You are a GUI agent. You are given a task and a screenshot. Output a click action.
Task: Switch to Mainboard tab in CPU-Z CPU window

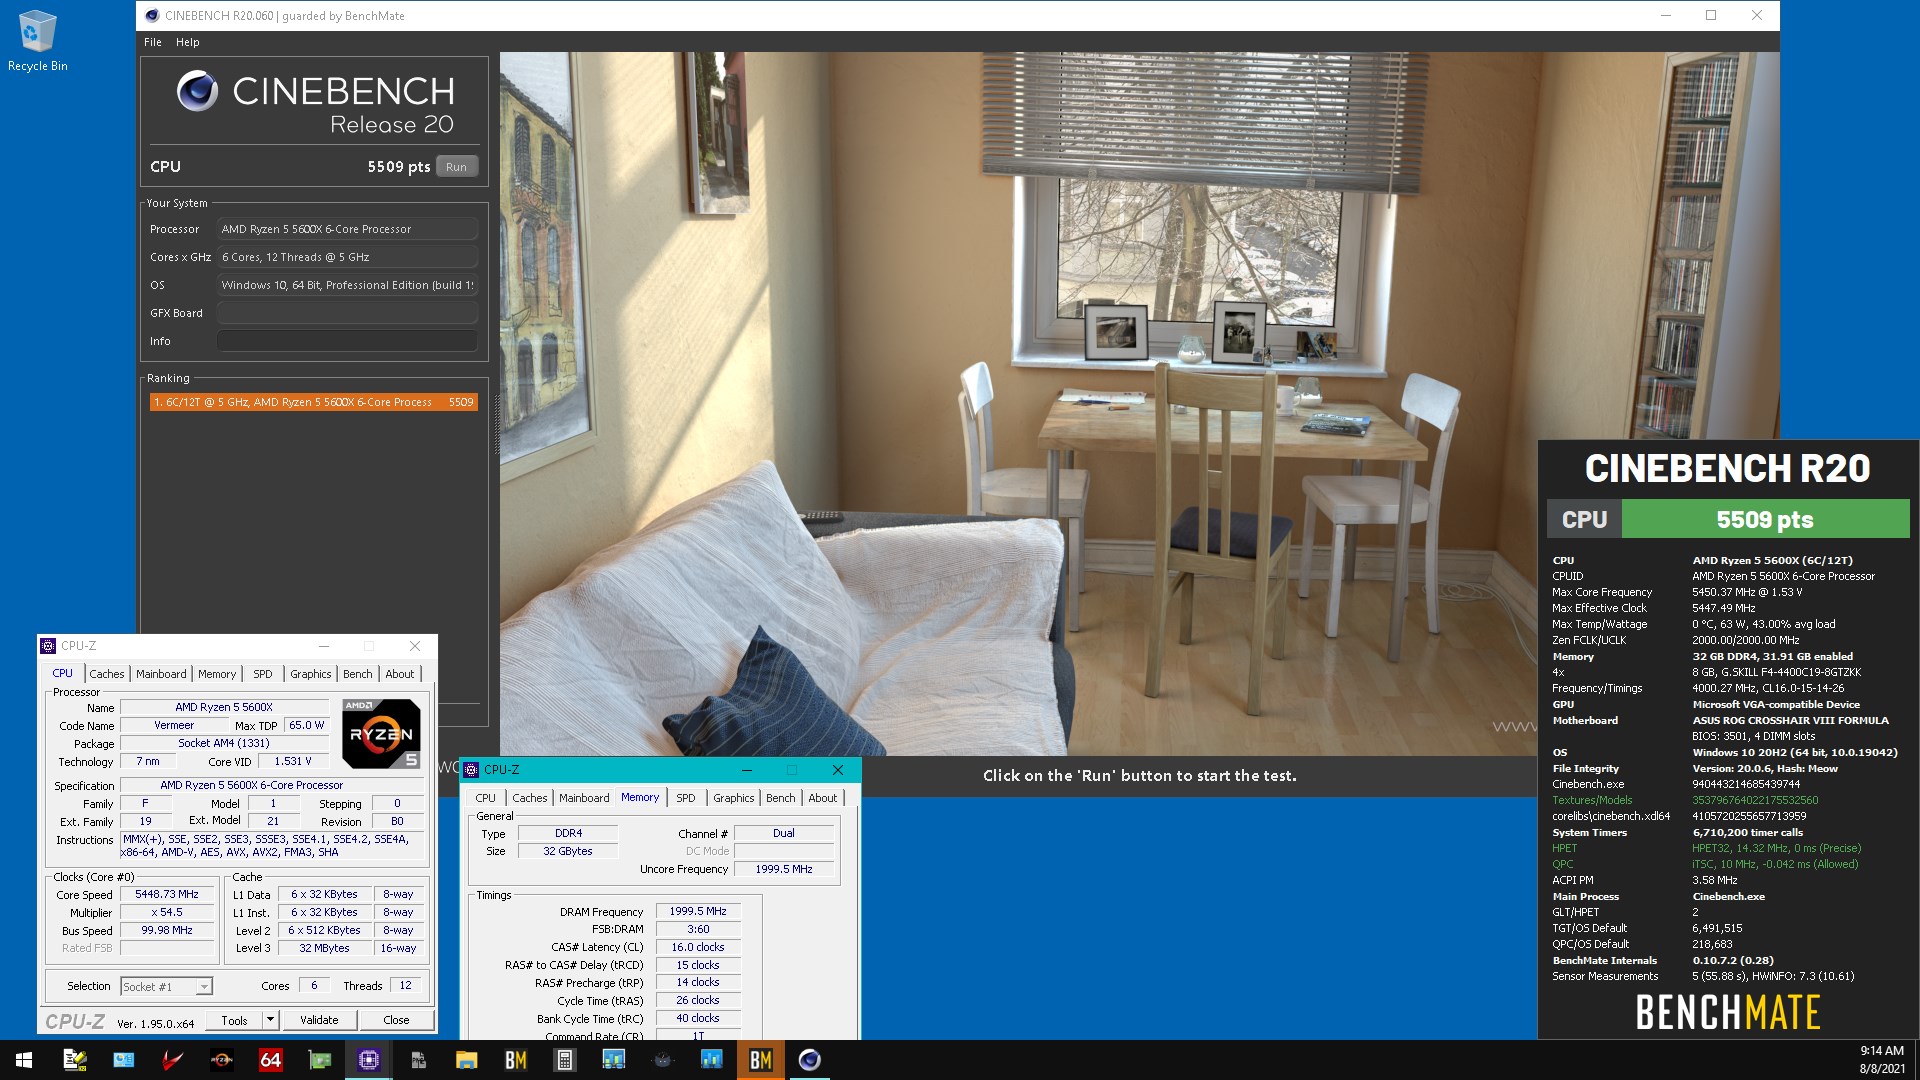coord(161,674)
